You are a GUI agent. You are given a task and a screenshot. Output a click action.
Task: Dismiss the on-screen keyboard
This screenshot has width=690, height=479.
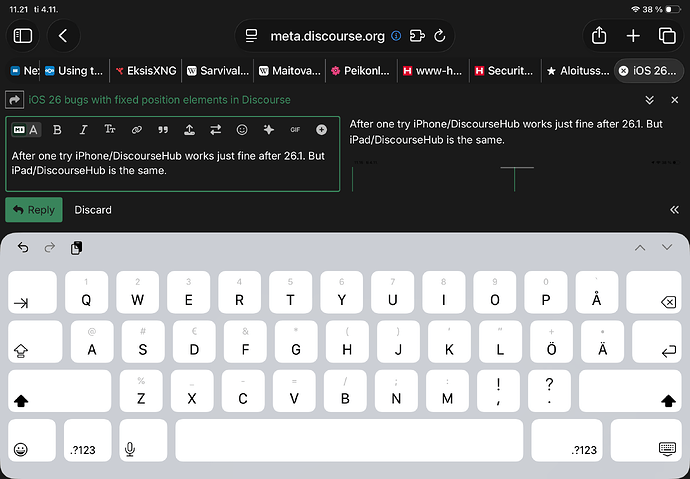(x=646, y=440)
